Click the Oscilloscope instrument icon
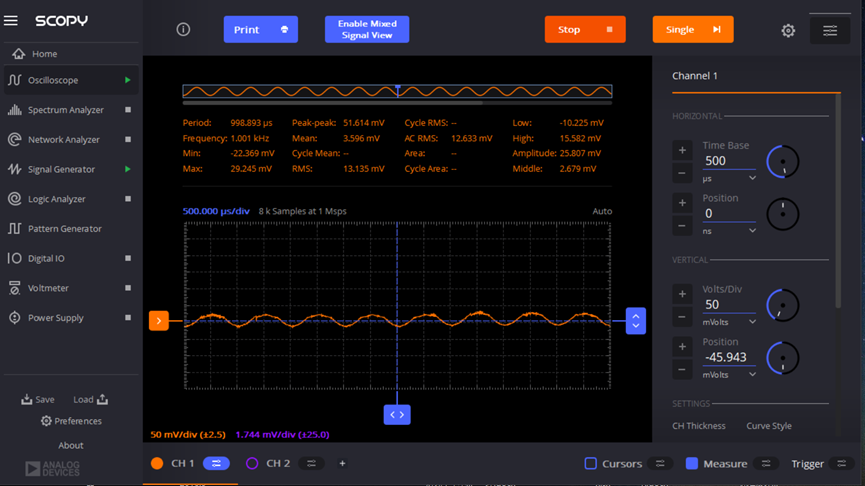 15,80
